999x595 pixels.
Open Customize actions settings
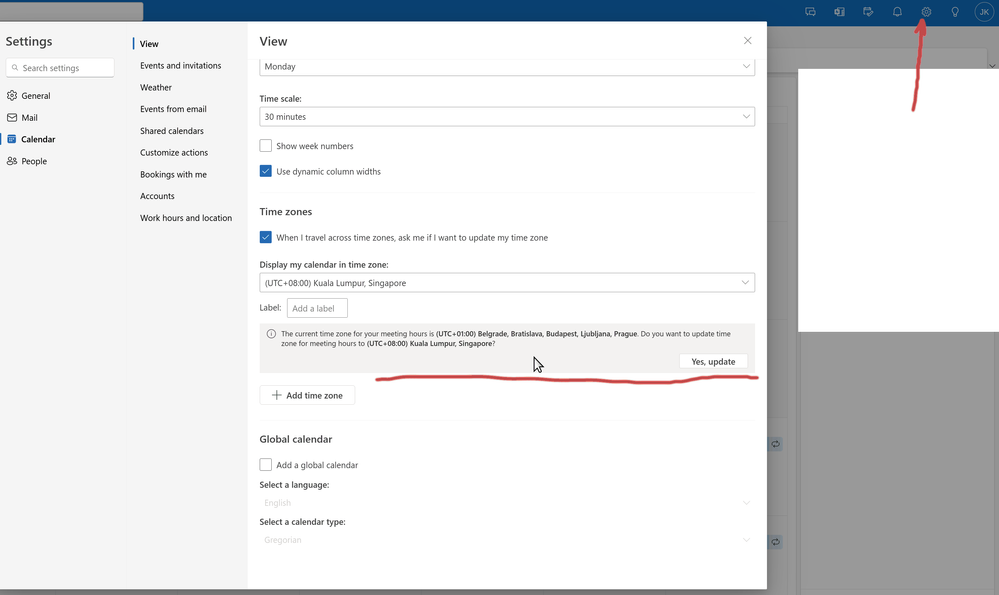[174, 152]
